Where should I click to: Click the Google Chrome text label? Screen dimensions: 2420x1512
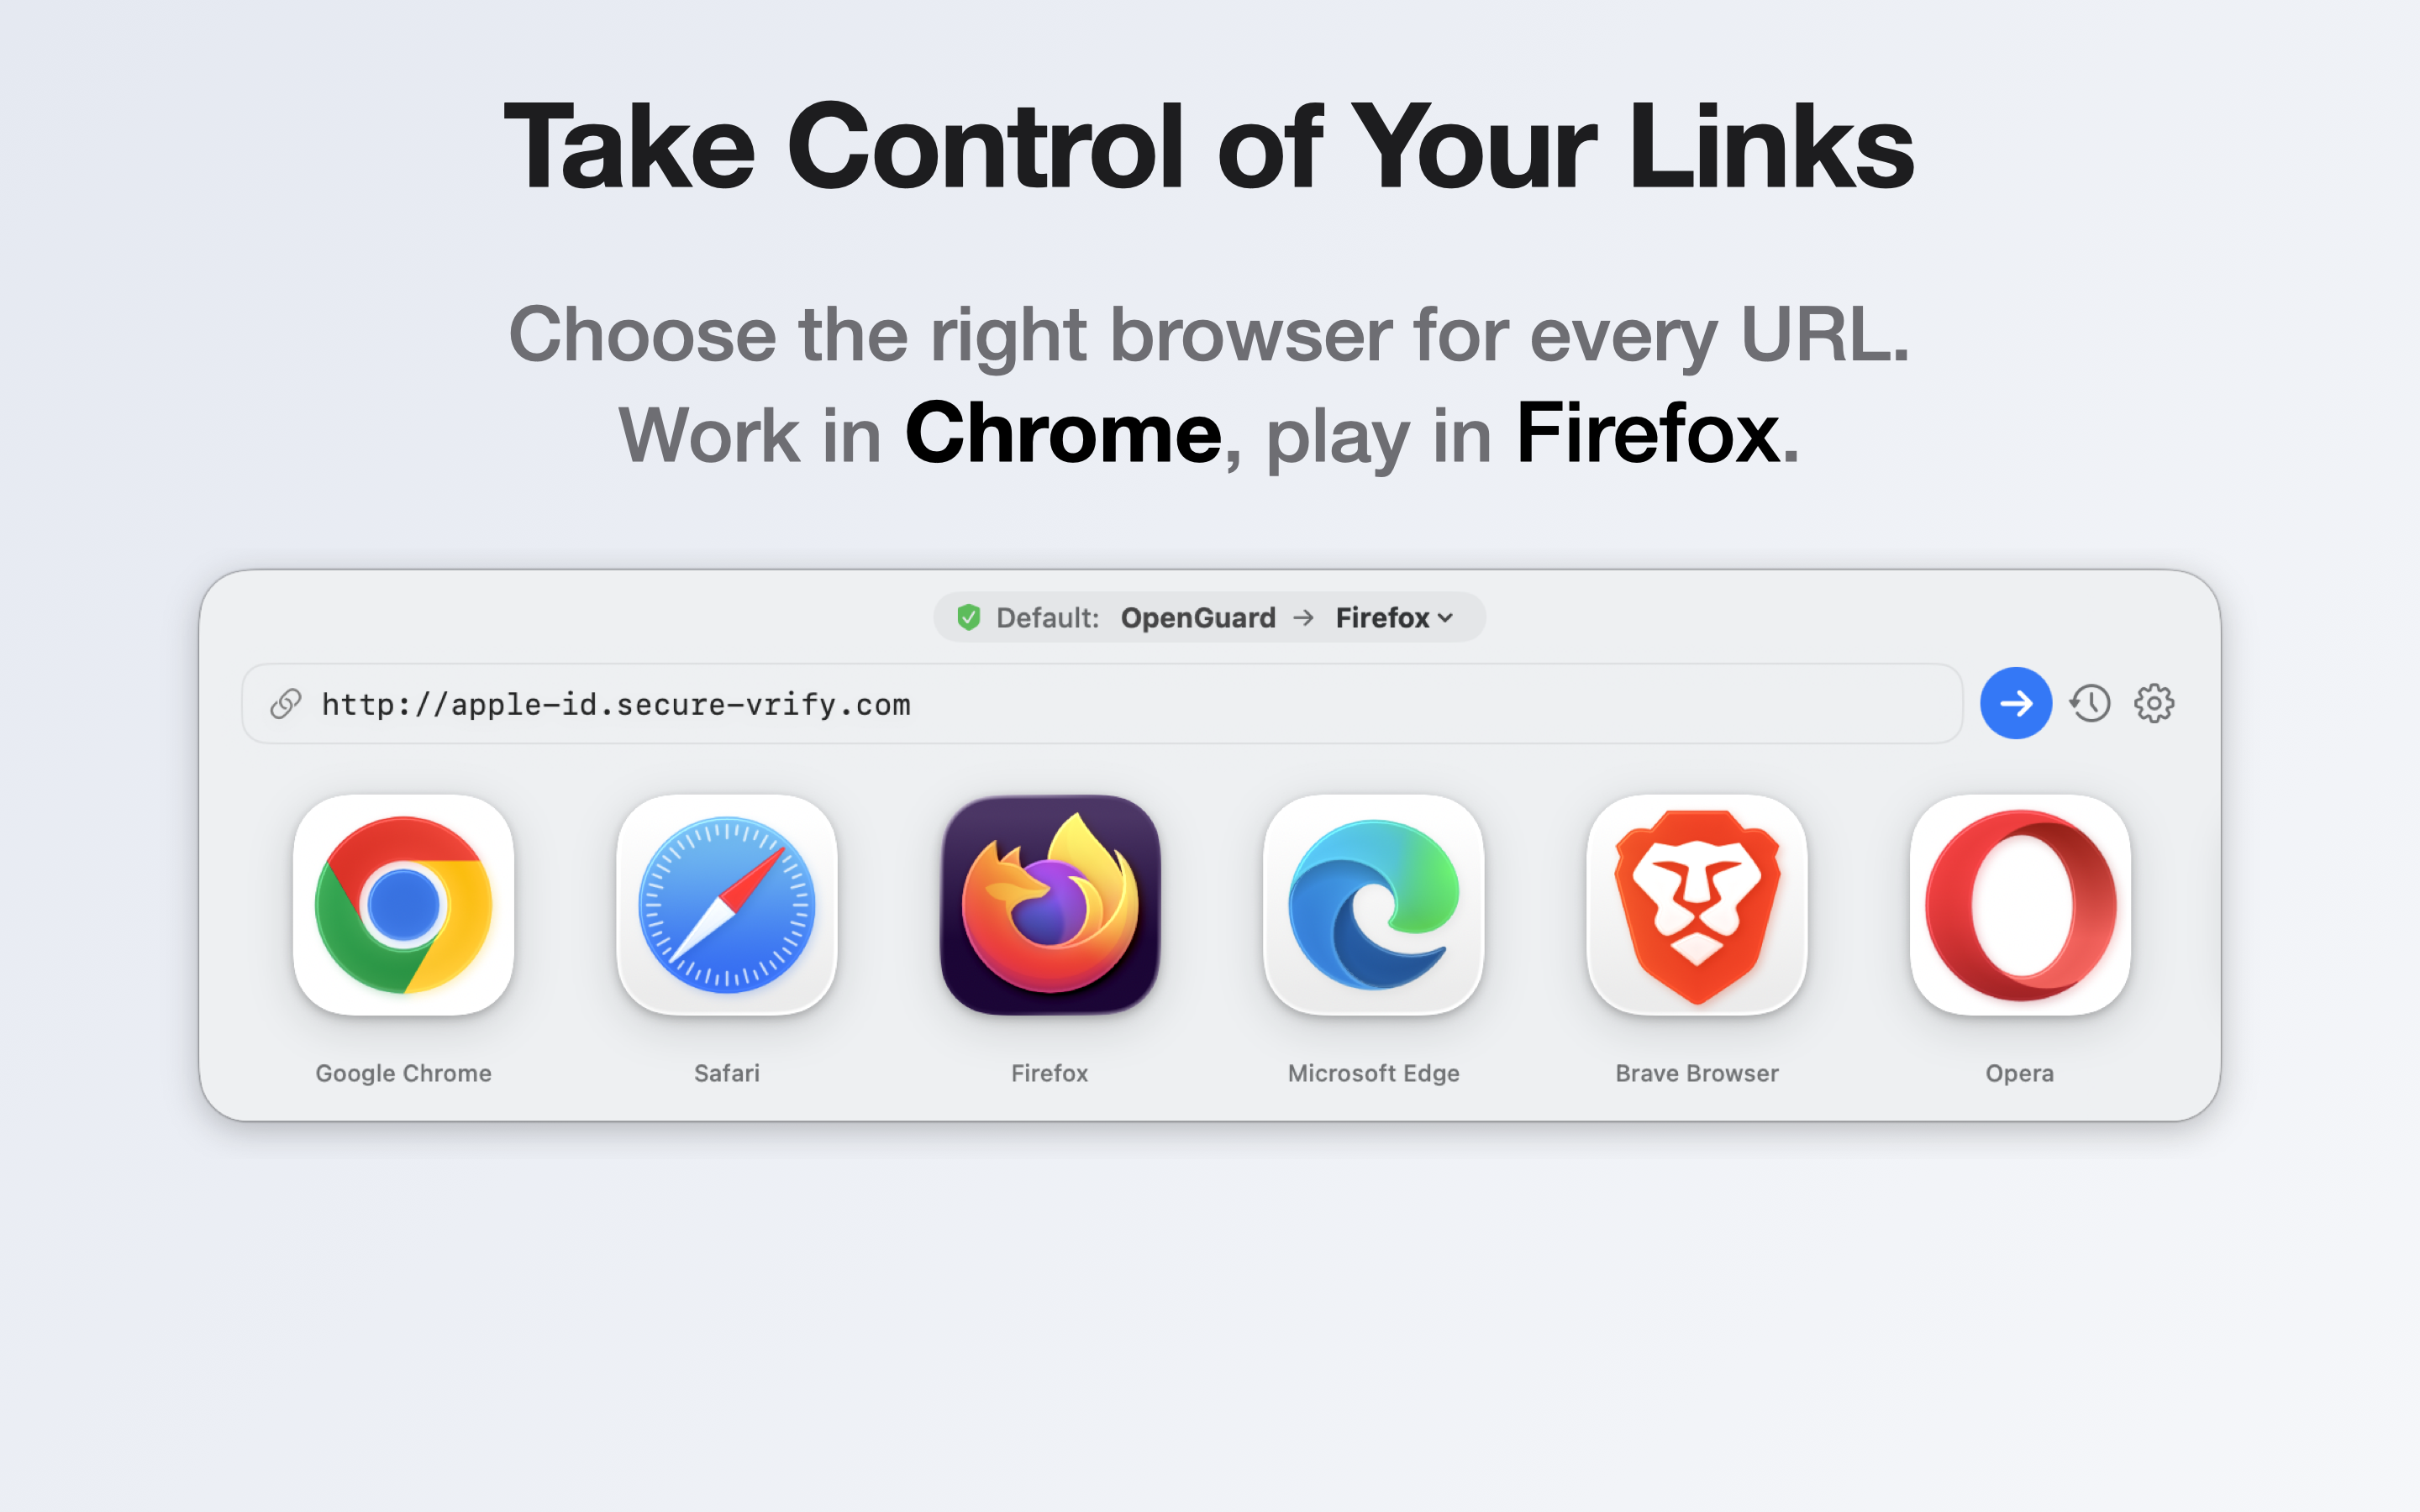403,1073
